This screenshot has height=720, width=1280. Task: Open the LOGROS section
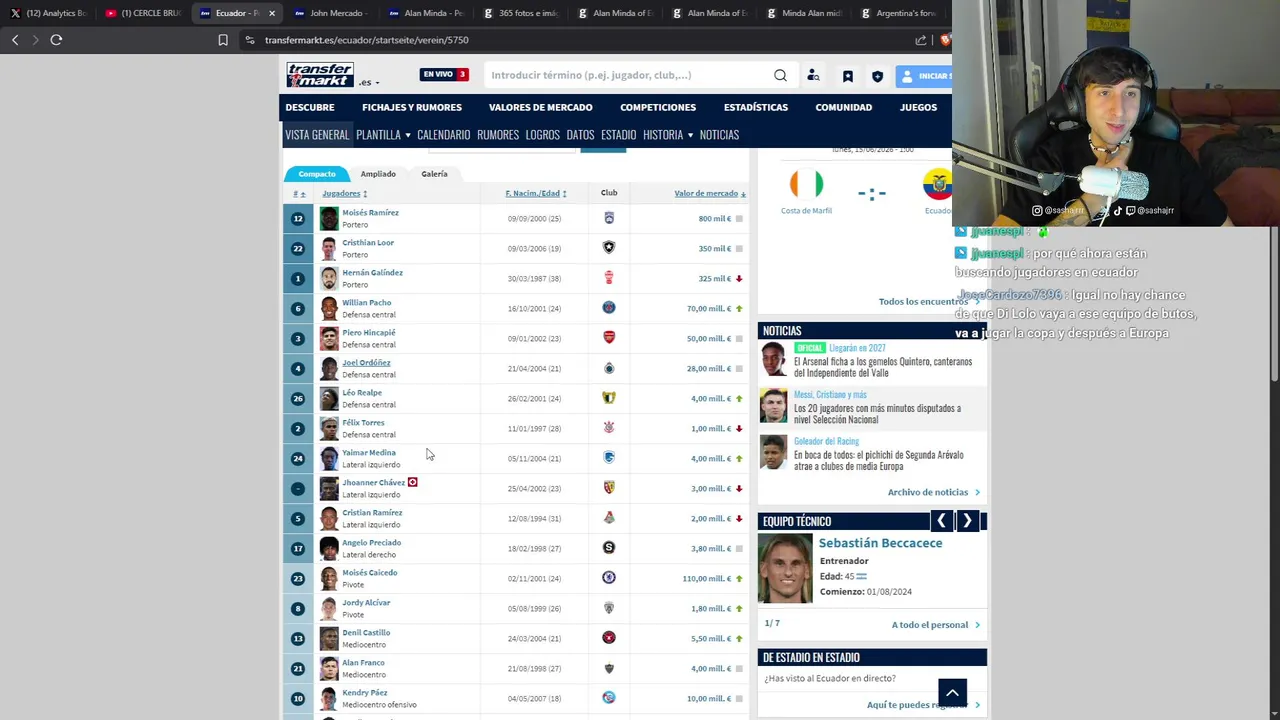tap(543, 135)
